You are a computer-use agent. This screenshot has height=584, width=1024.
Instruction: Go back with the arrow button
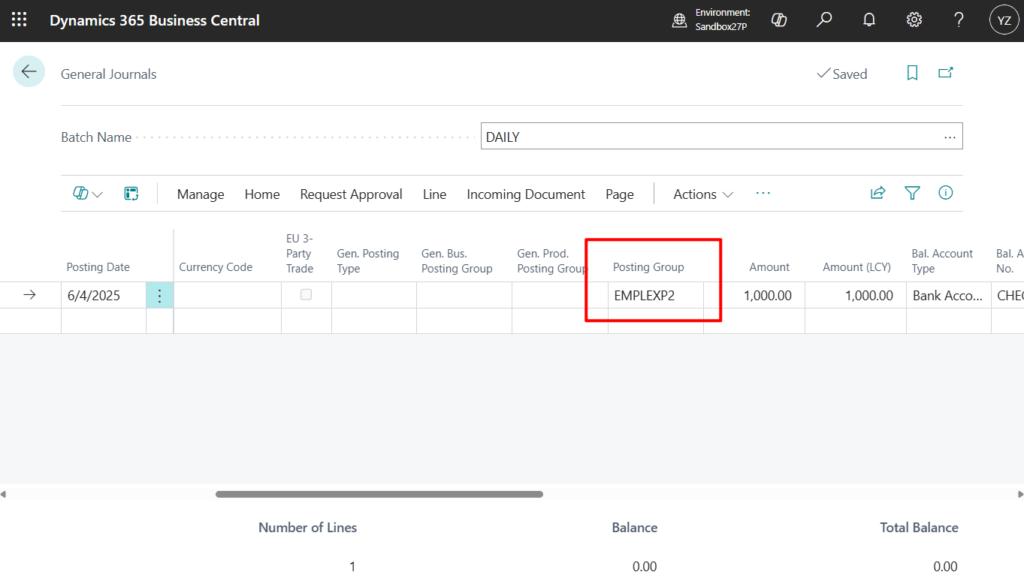pos(29,72)
